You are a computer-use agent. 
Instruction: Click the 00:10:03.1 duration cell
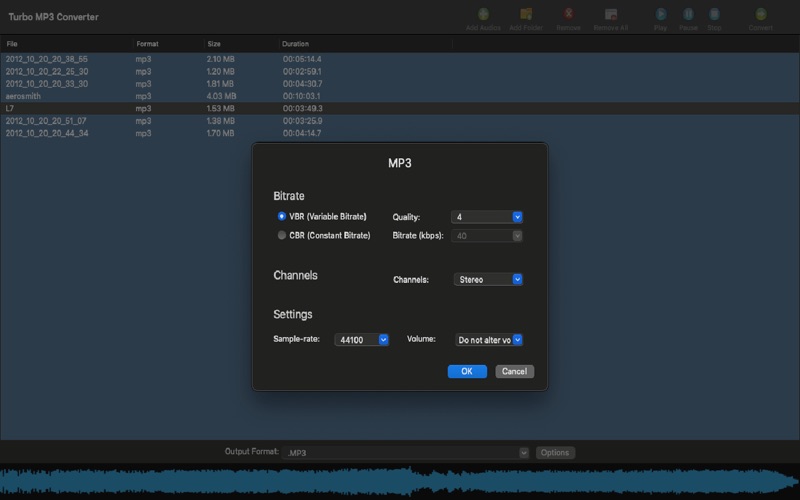pos(302,96)
